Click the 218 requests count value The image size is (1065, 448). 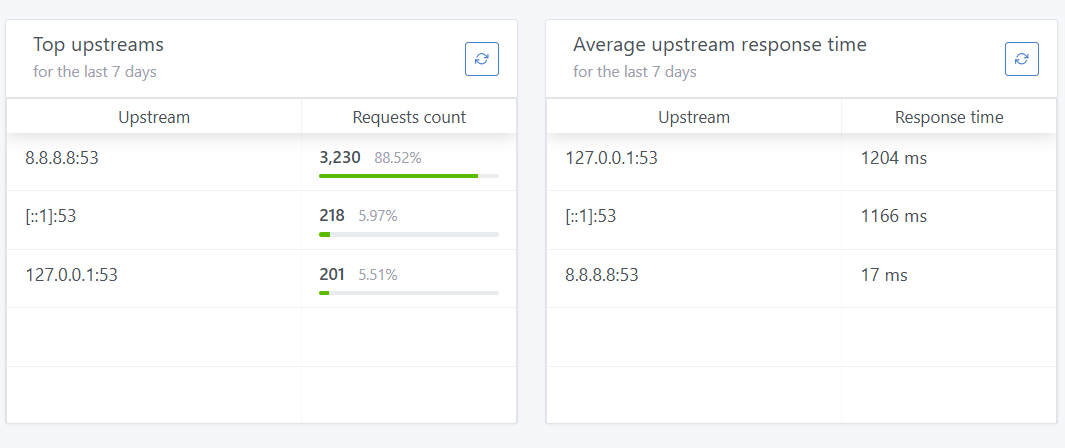(x=332, y=215)
